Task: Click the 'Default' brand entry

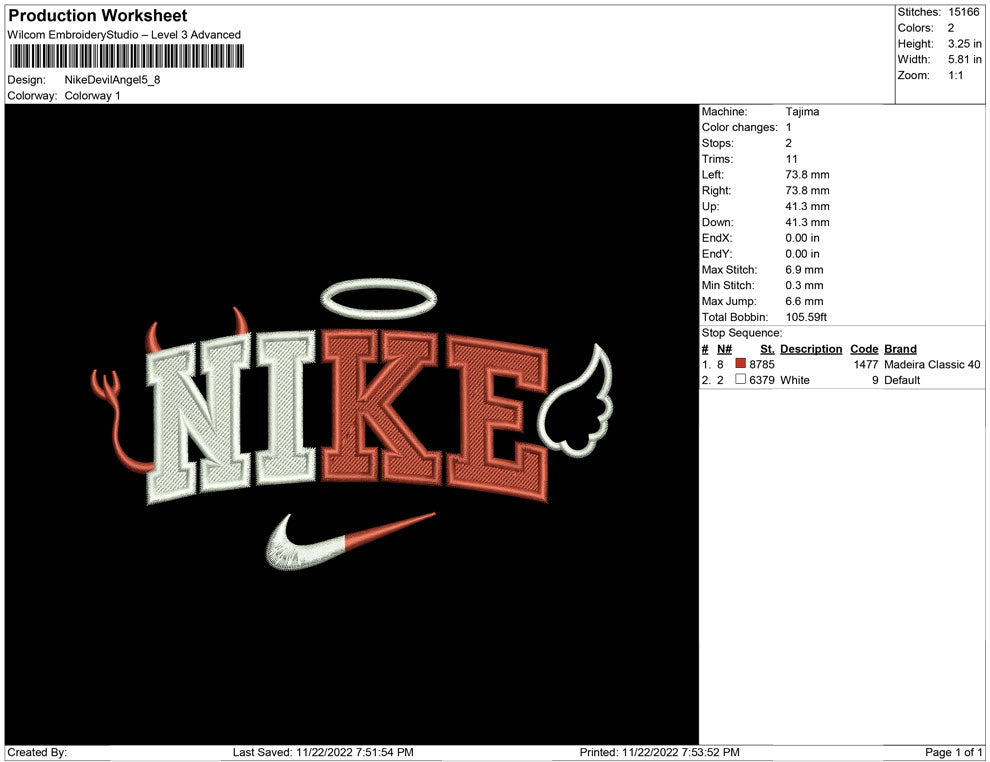Action: click(x=902, y=380)
